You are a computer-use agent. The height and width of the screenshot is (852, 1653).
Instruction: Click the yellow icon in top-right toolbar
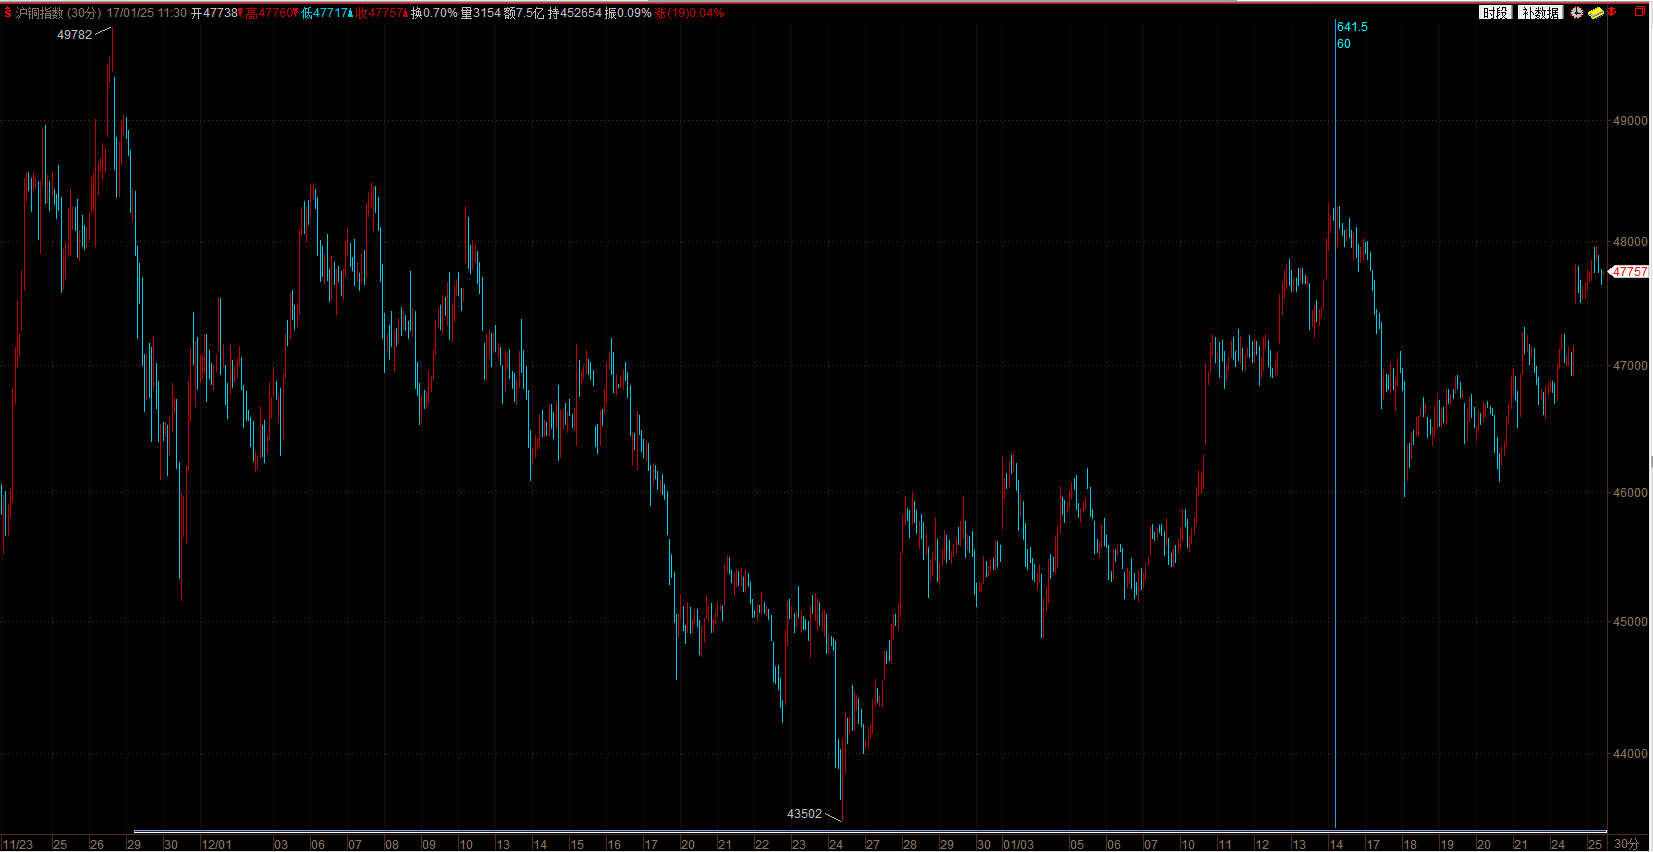1596,12
